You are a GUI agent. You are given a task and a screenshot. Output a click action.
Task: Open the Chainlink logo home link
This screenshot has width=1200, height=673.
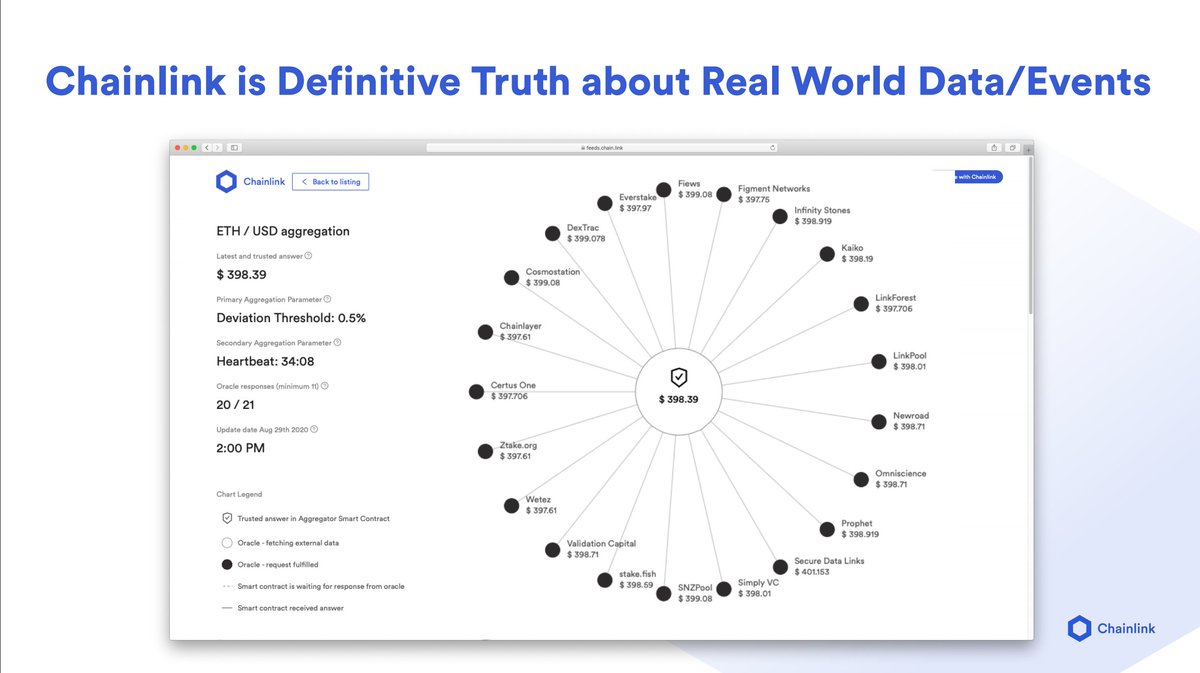pyautogui.click(x=250, y=181)
